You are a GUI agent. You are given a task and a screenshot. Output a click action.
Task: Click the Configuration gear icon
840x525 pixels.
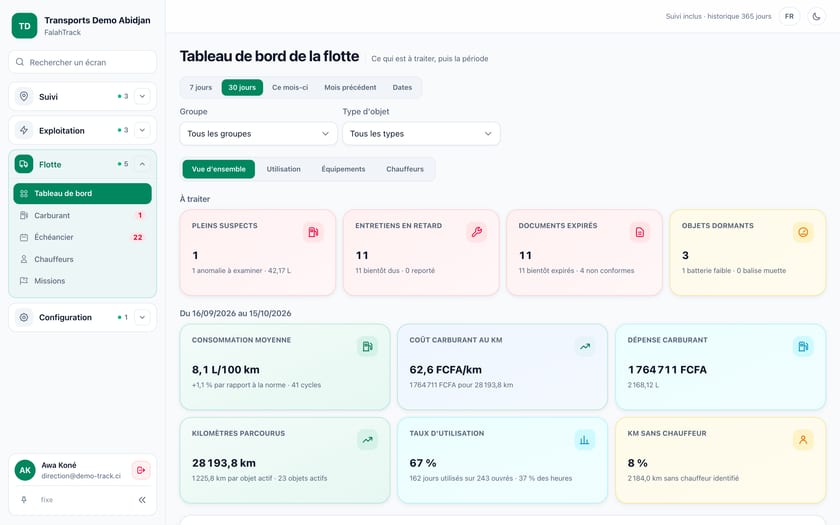tap(24, 317)
